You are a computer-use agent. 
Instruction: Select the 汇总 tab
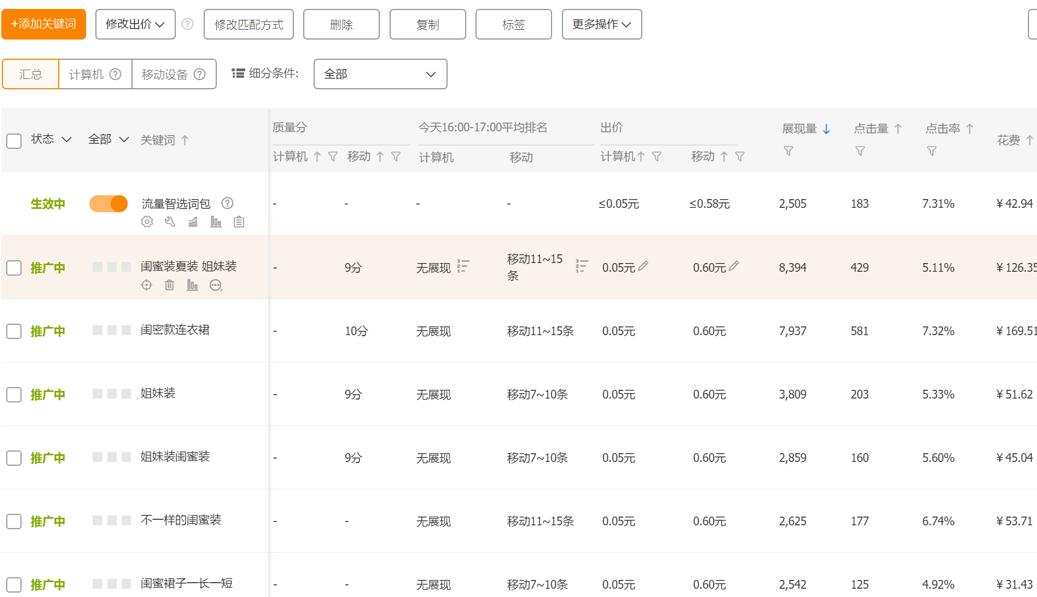30,73
